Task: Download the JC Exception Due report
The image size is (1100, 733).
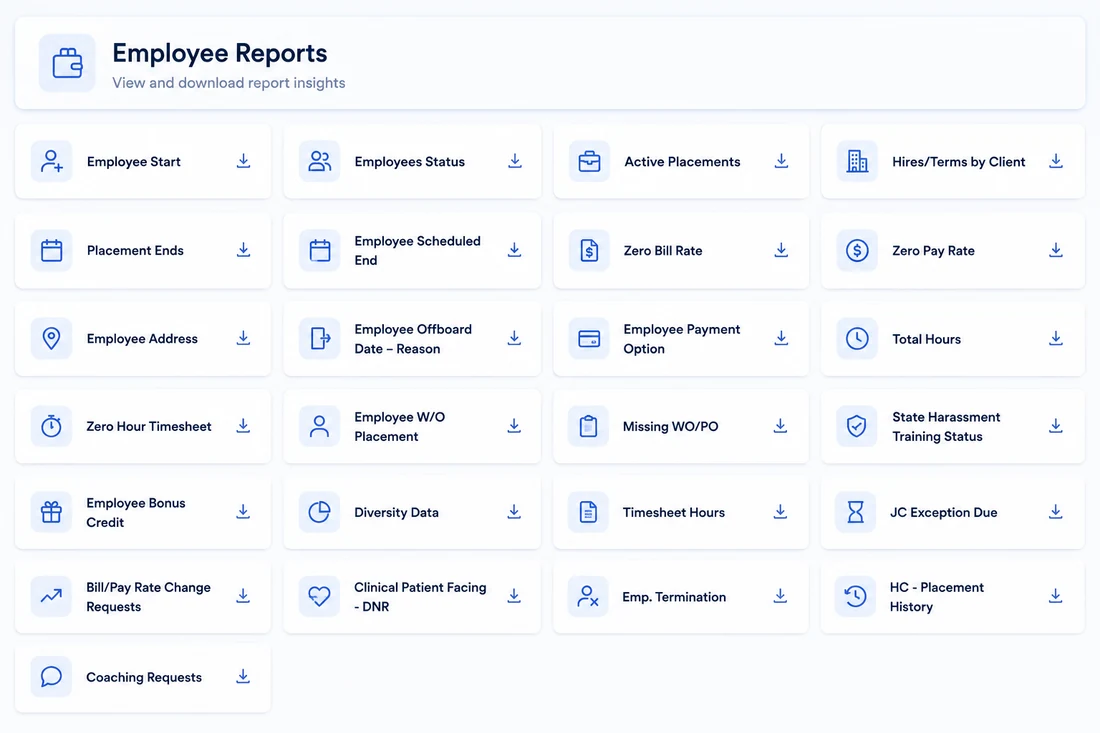Action: pyautogui.click(x=1055, y=511)
